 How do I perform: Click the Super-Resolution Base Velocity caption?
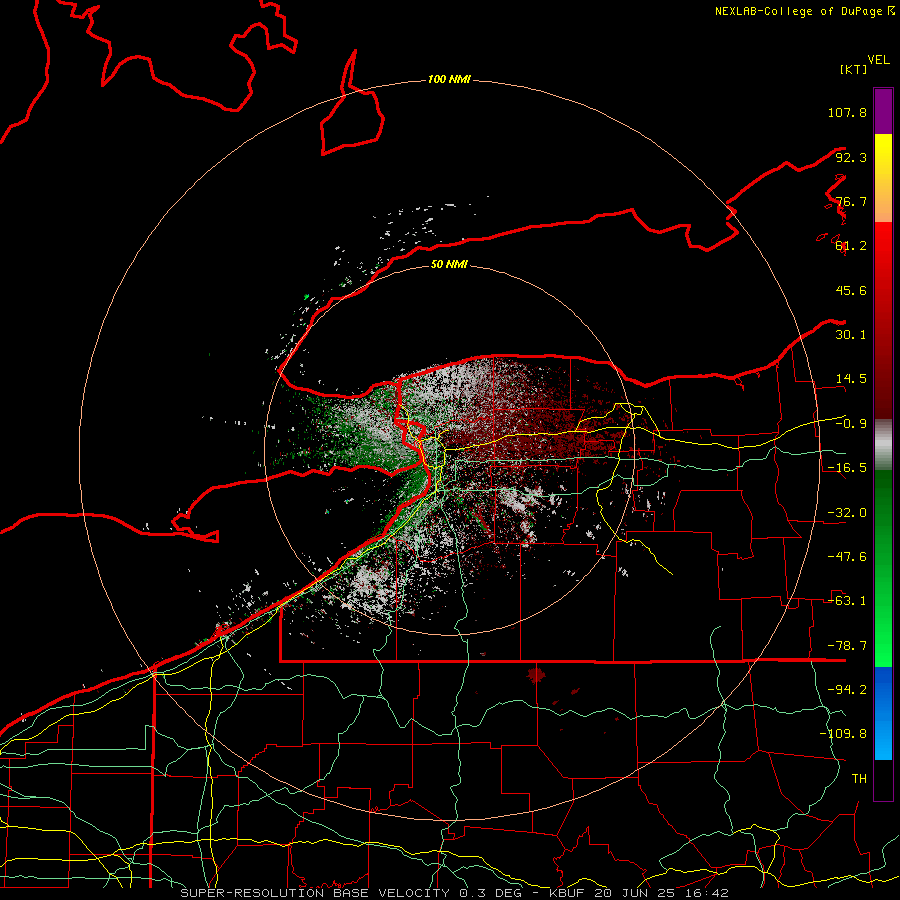tap(455, 893)
